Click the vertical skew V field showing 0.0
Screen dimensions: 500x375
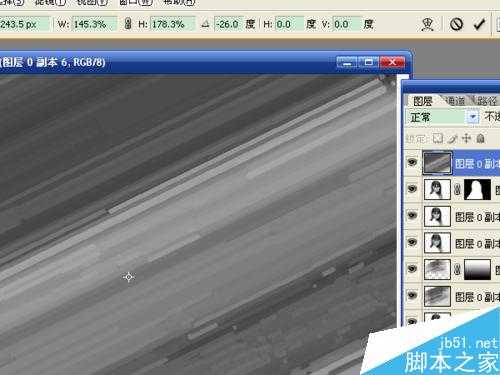point(347,24)
